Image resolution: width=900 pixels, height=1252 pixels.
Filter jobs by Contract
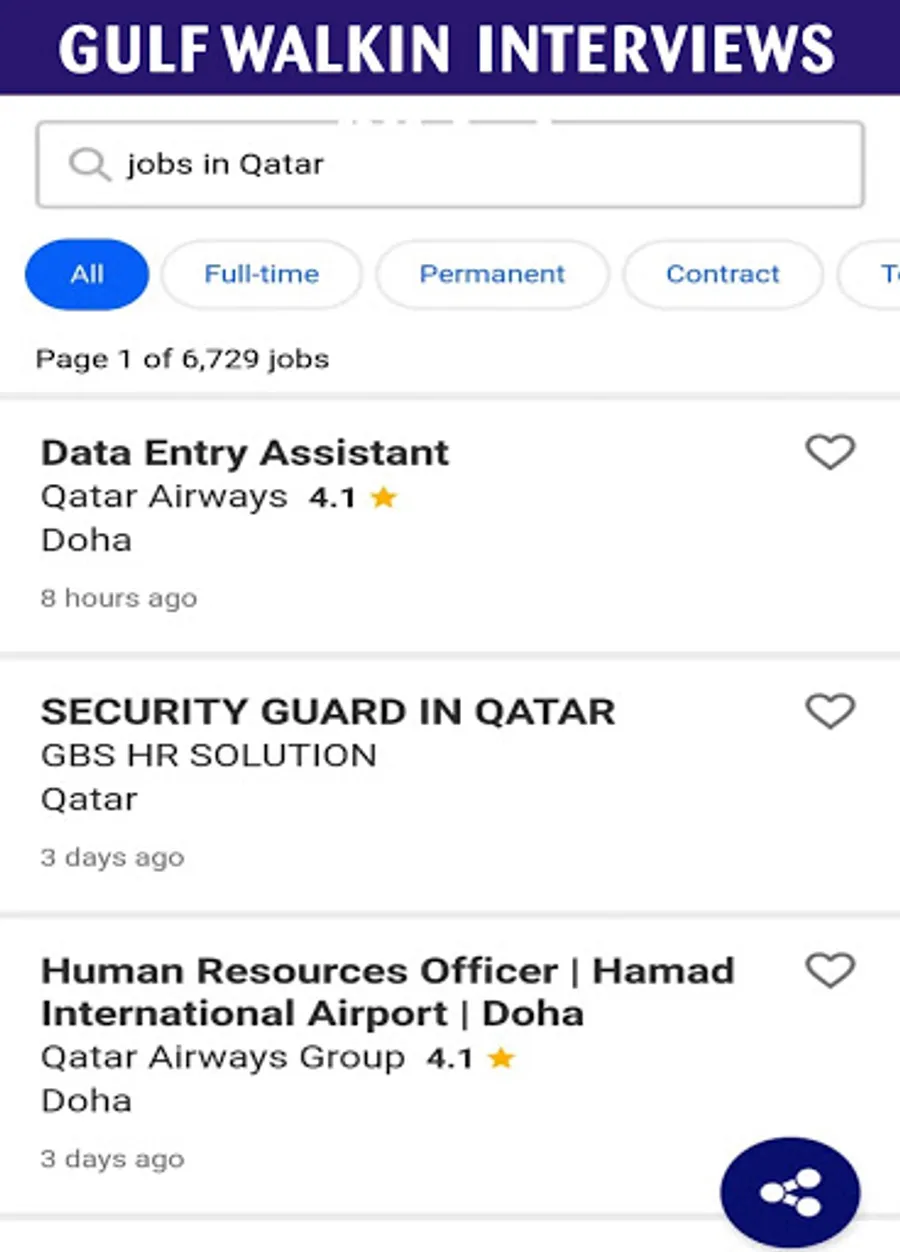[x=722, y=274]
